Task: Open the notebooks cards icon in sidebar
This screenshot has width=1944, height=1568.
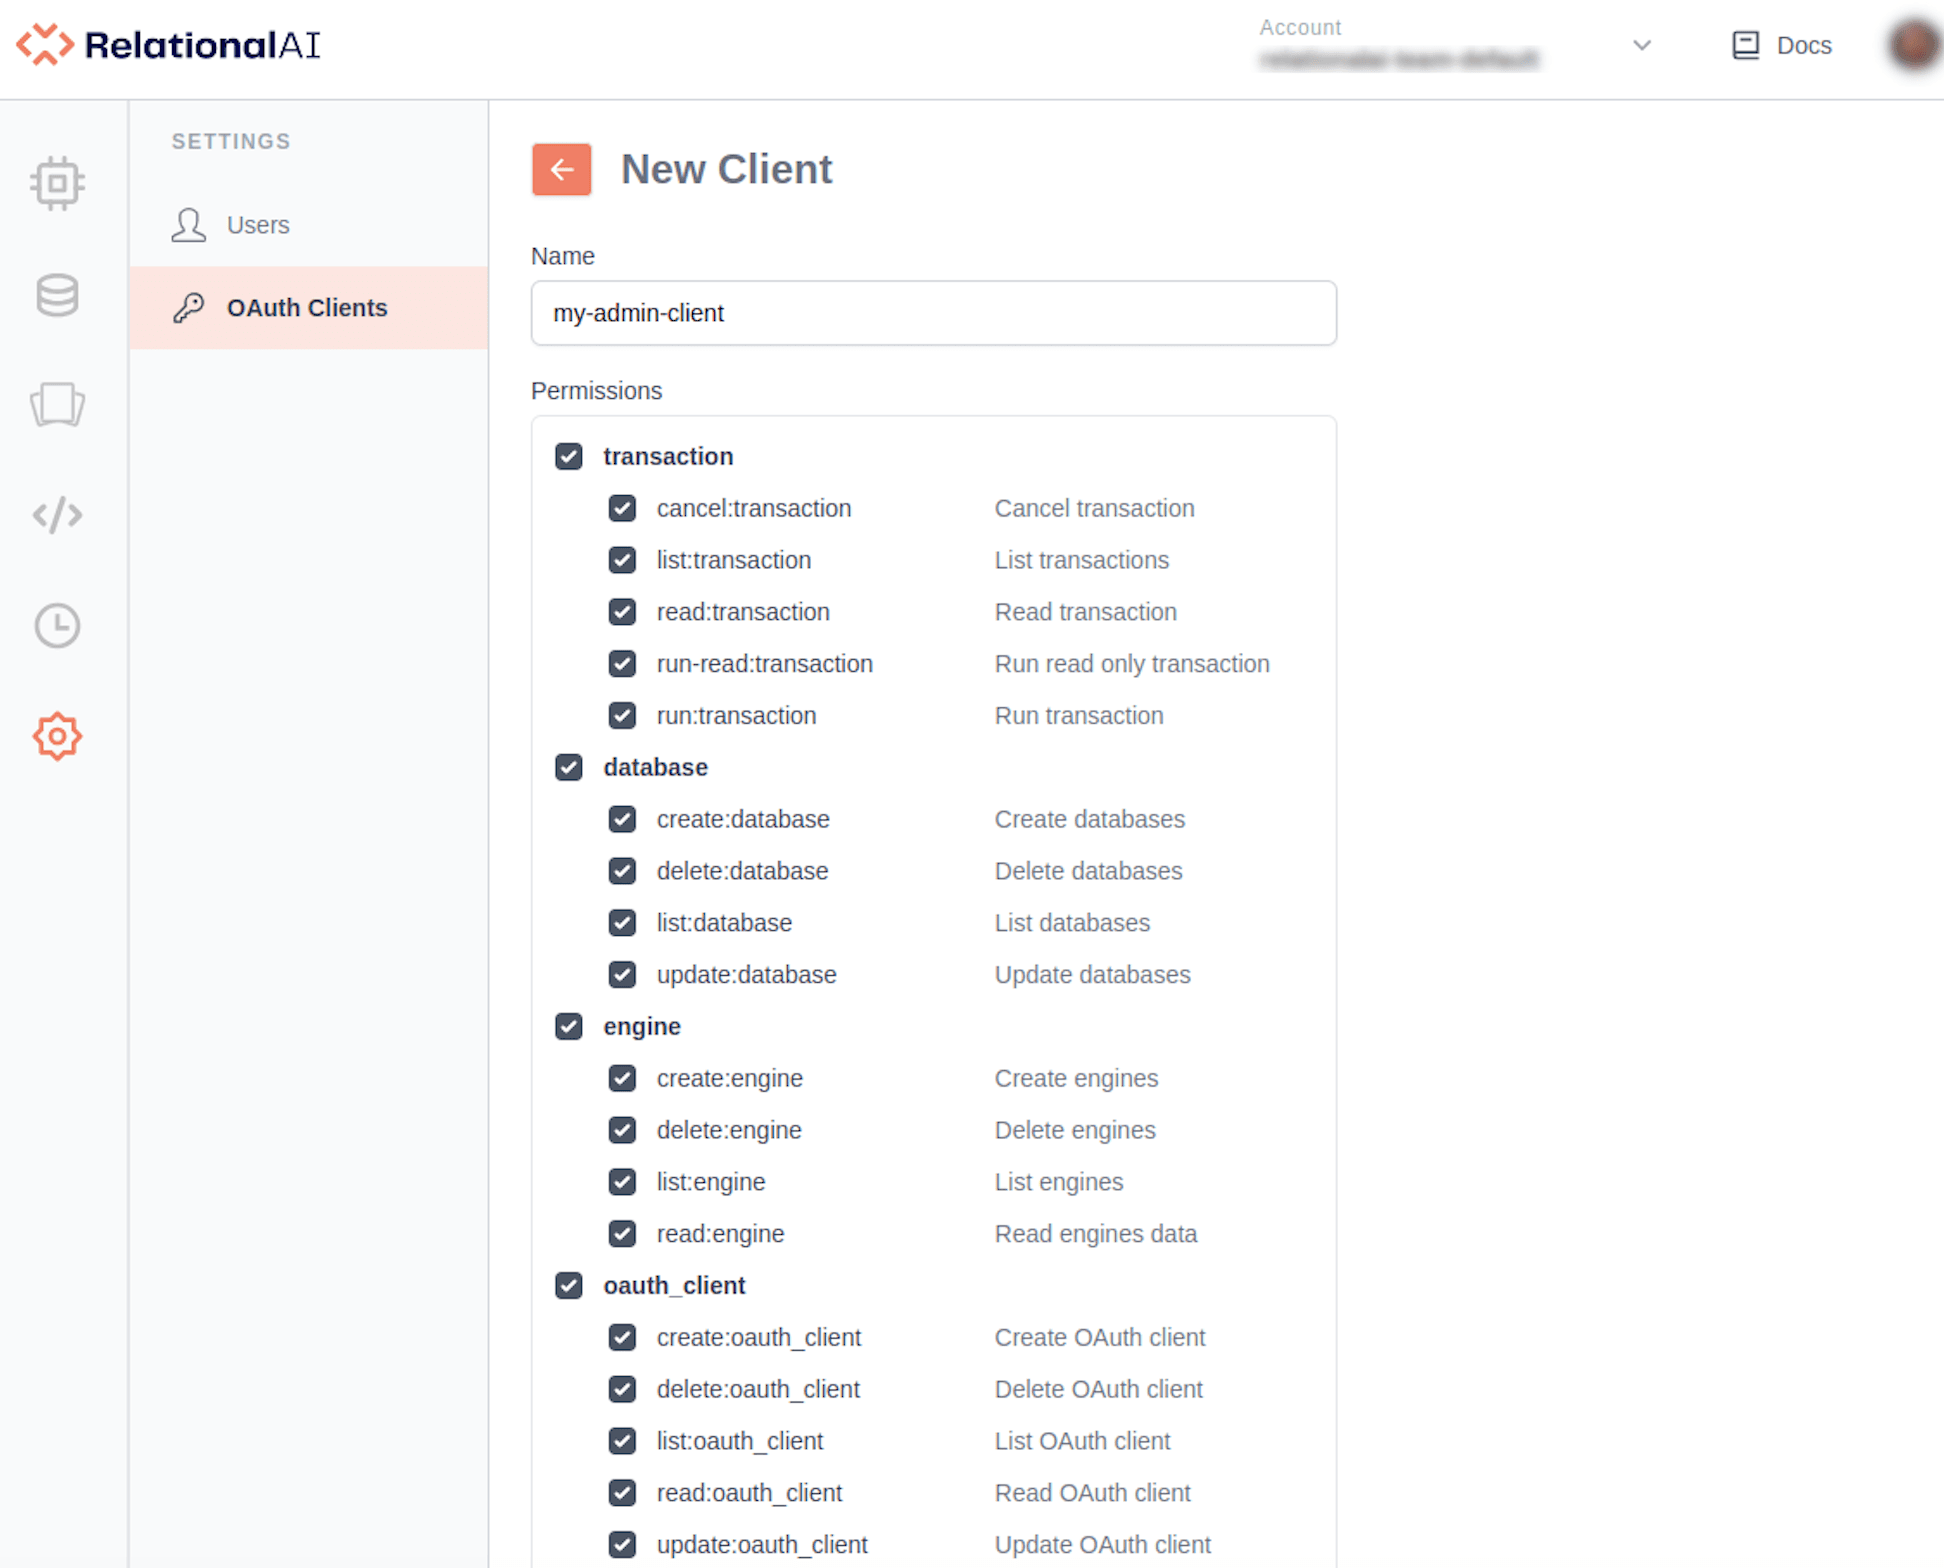Action: click(57, 405)
